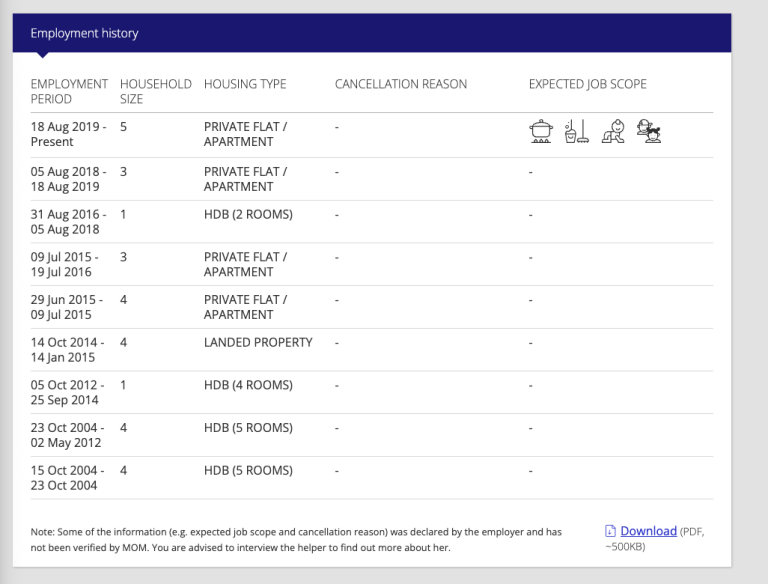This screenshot has width=768, height=584.
Task: Select the 15 Oct 2004 - 23 Oct 2004 row
Action: coord(372,478)
